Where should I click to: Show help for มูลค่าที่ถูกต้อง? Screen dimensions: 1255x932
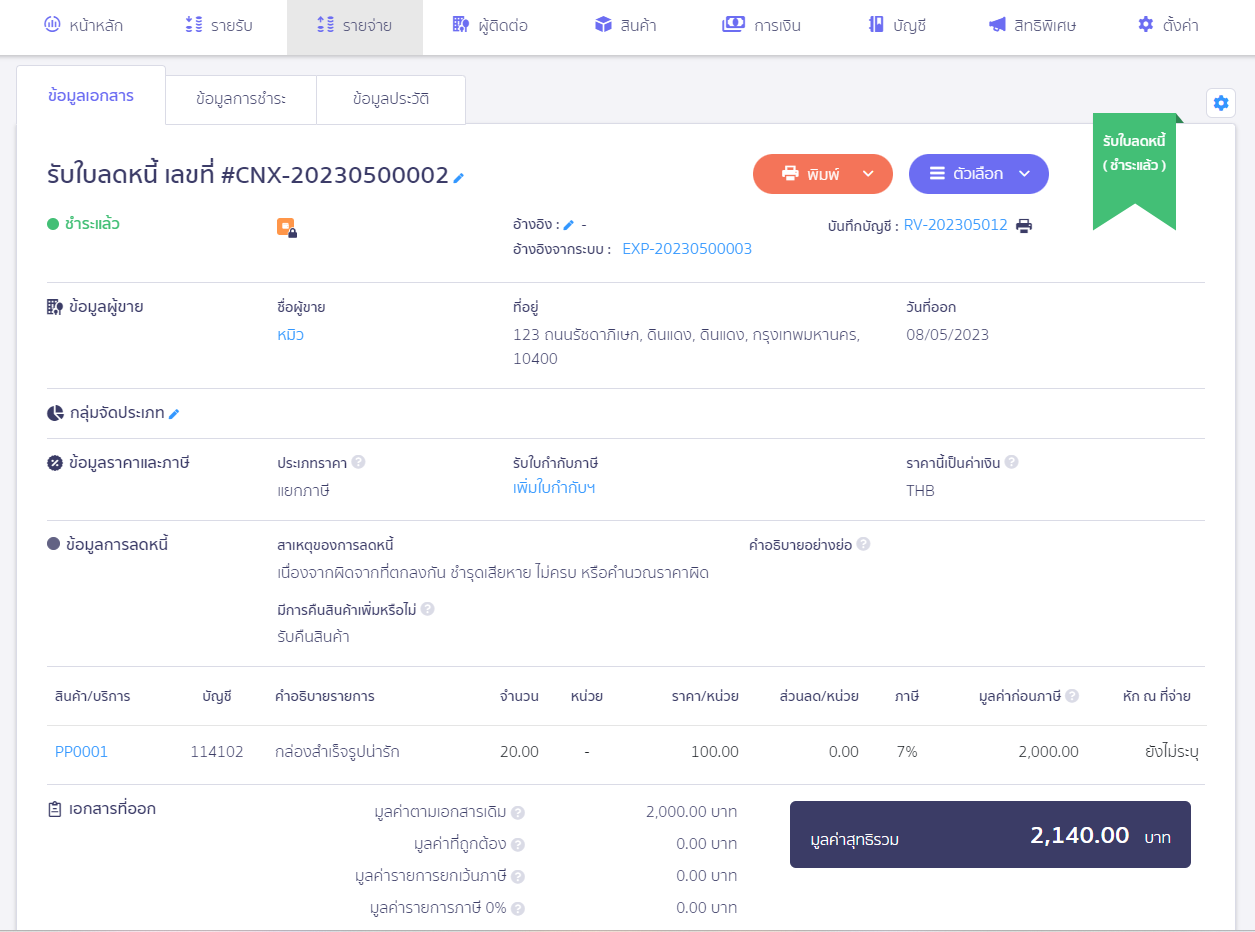[x=518, y=845]
